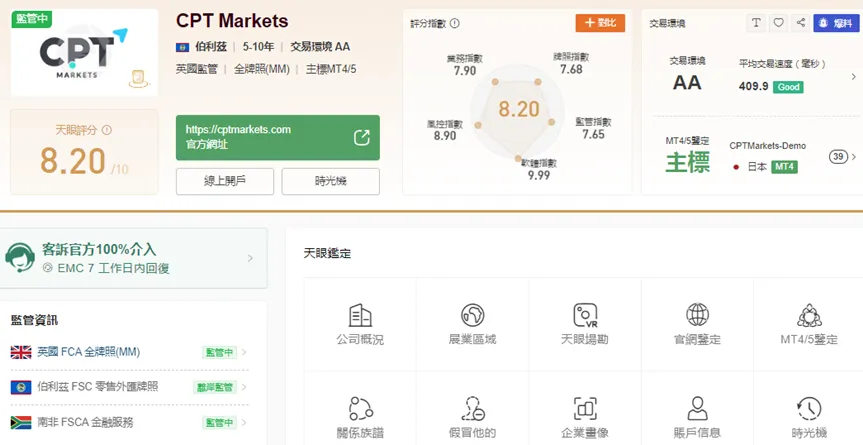Open the 時光機 clock icon tile

pyautogui.click(x=809, y=409)
